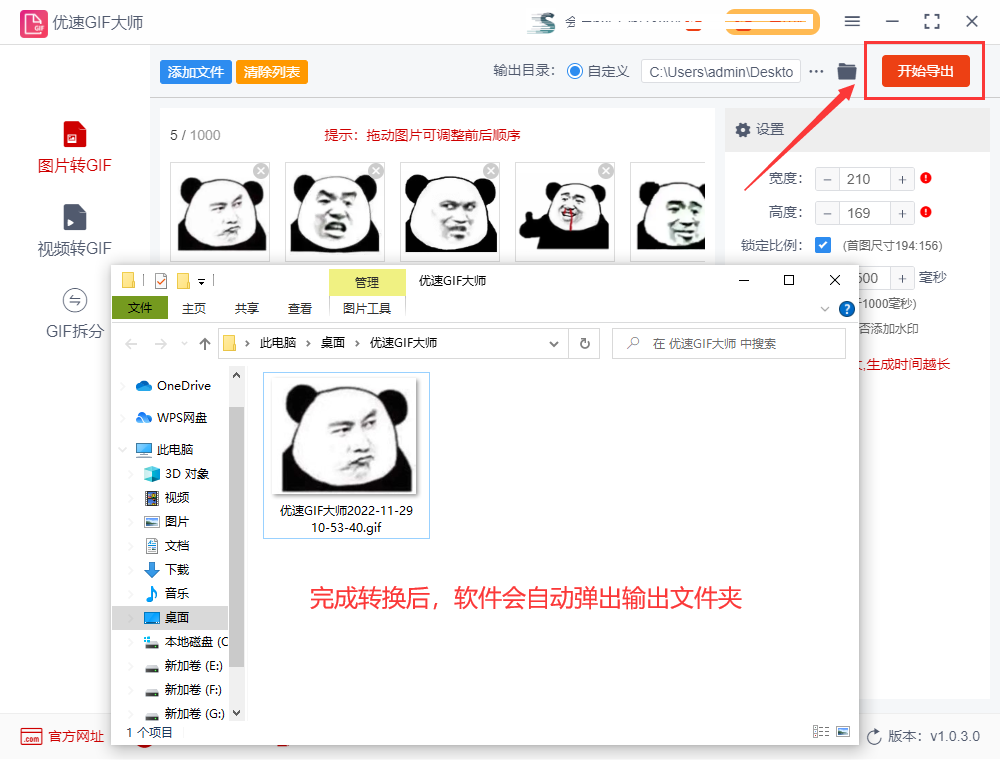Select the 管理 contextual tab

click(x=367, y=282)
